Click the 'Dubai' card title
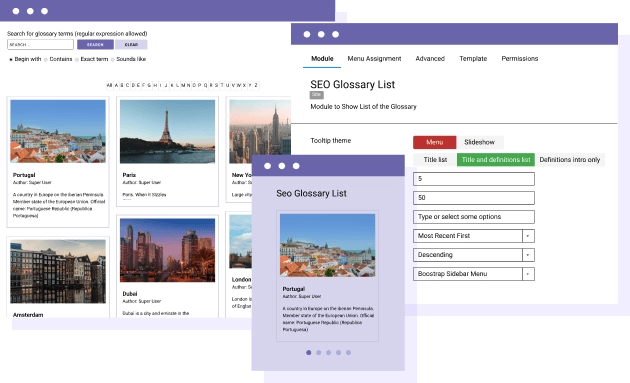This screenshot has width=630, height=383. [x=130, y=294]
